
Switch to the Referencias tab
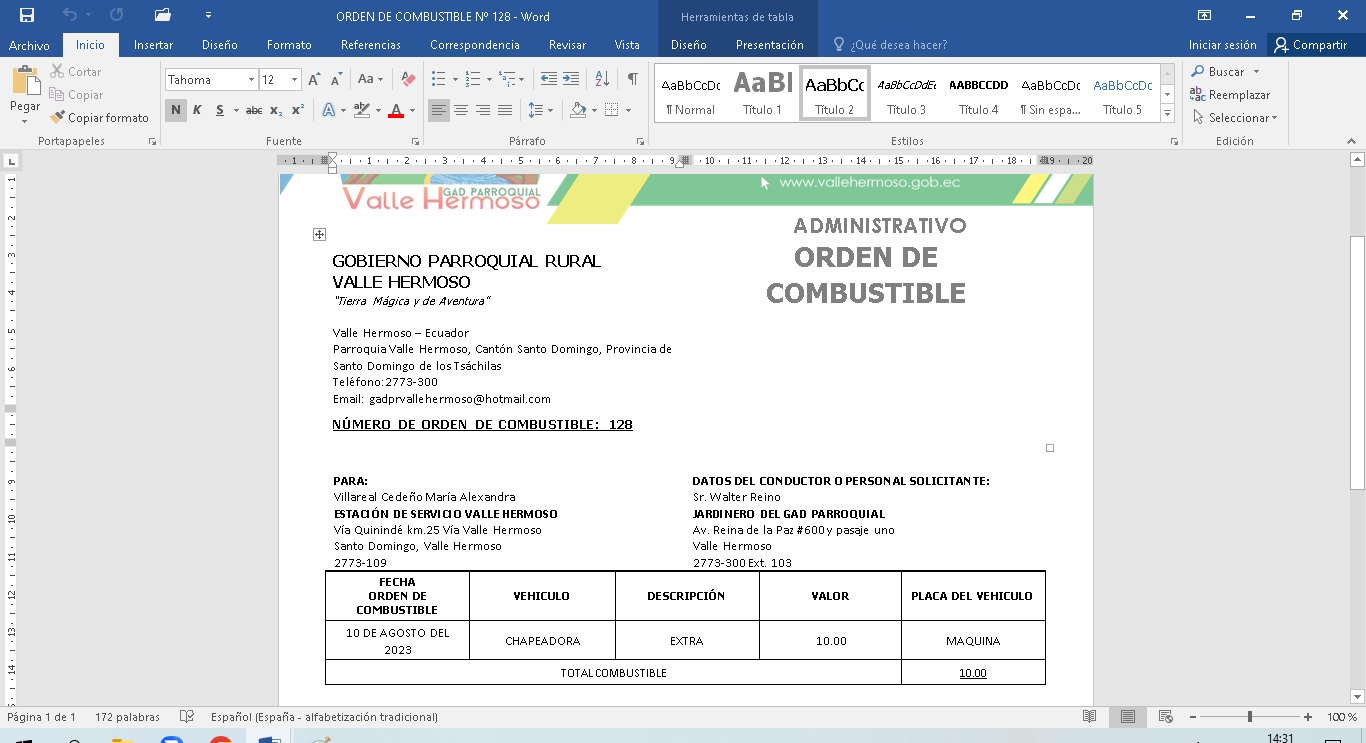(370, 45)
